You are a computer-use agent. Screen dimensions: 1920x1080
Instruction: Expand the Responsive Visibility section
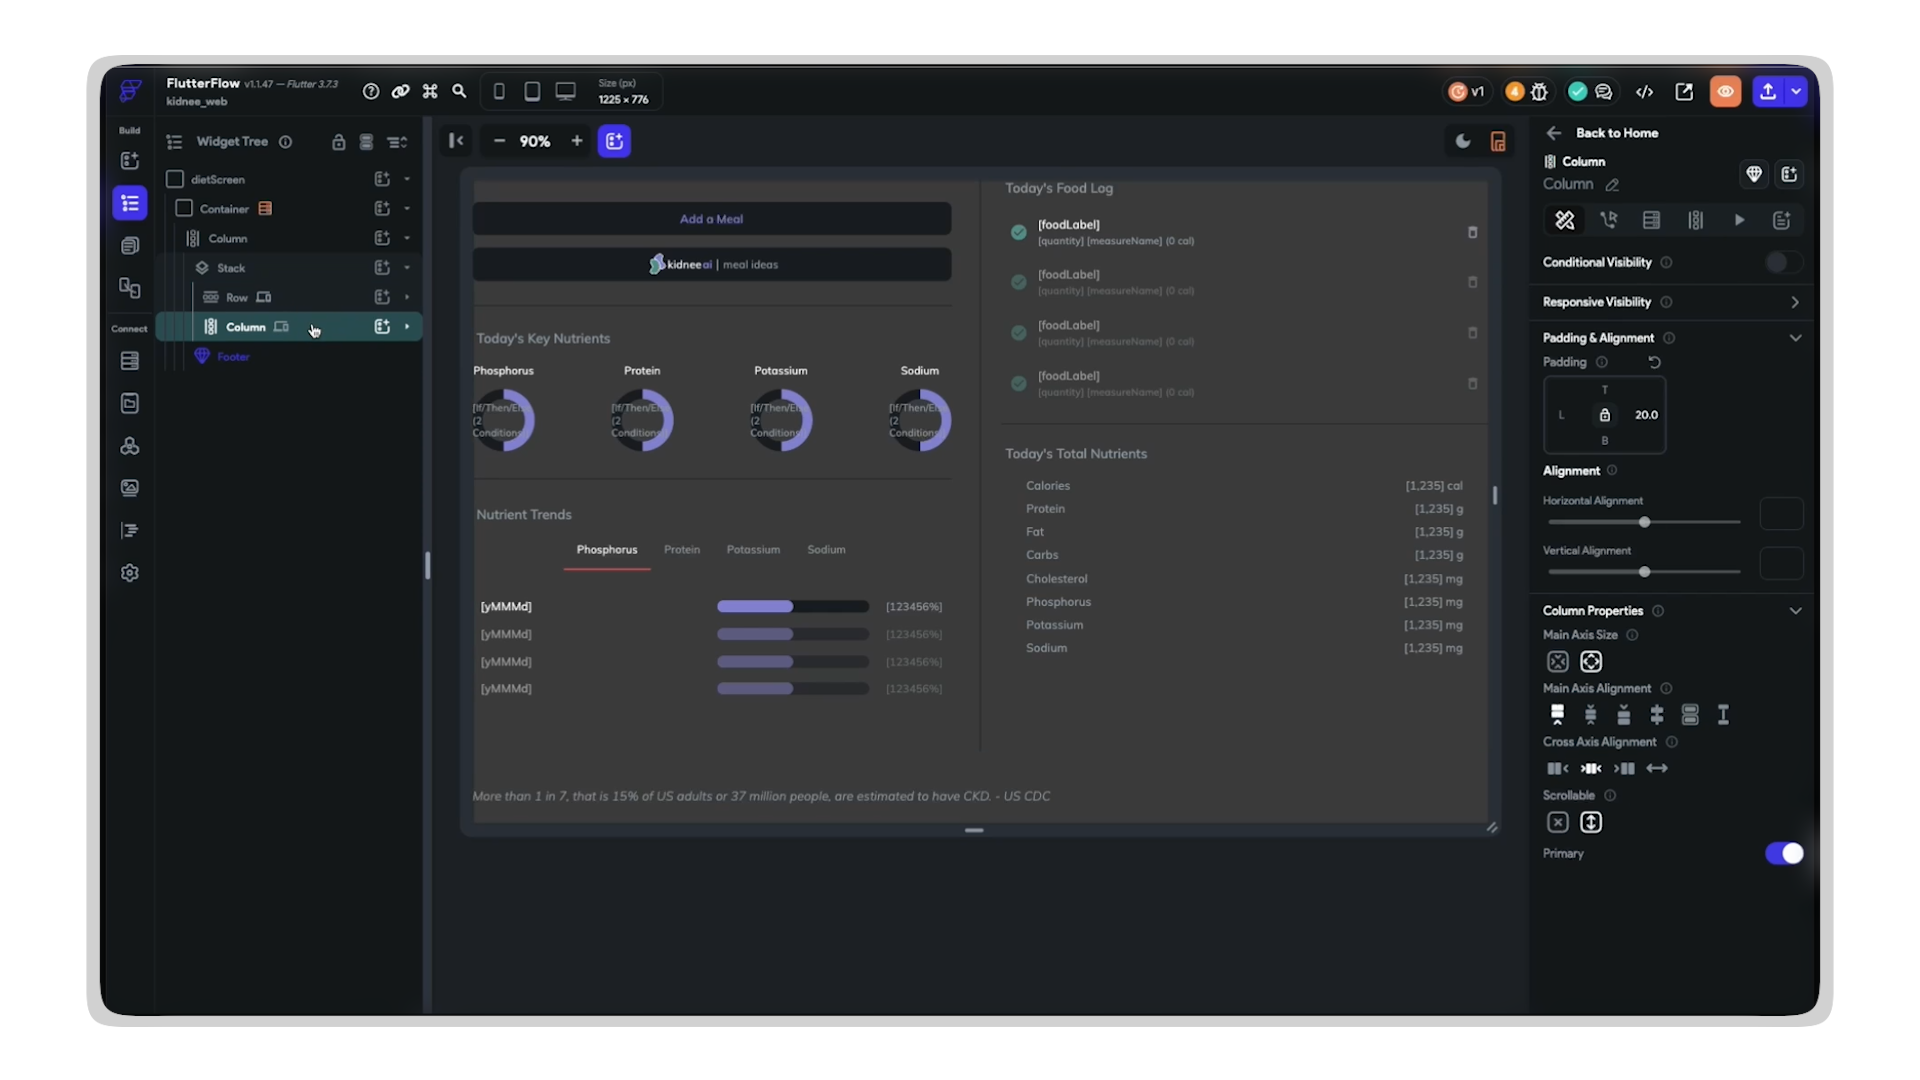[x=1795, y=302]
